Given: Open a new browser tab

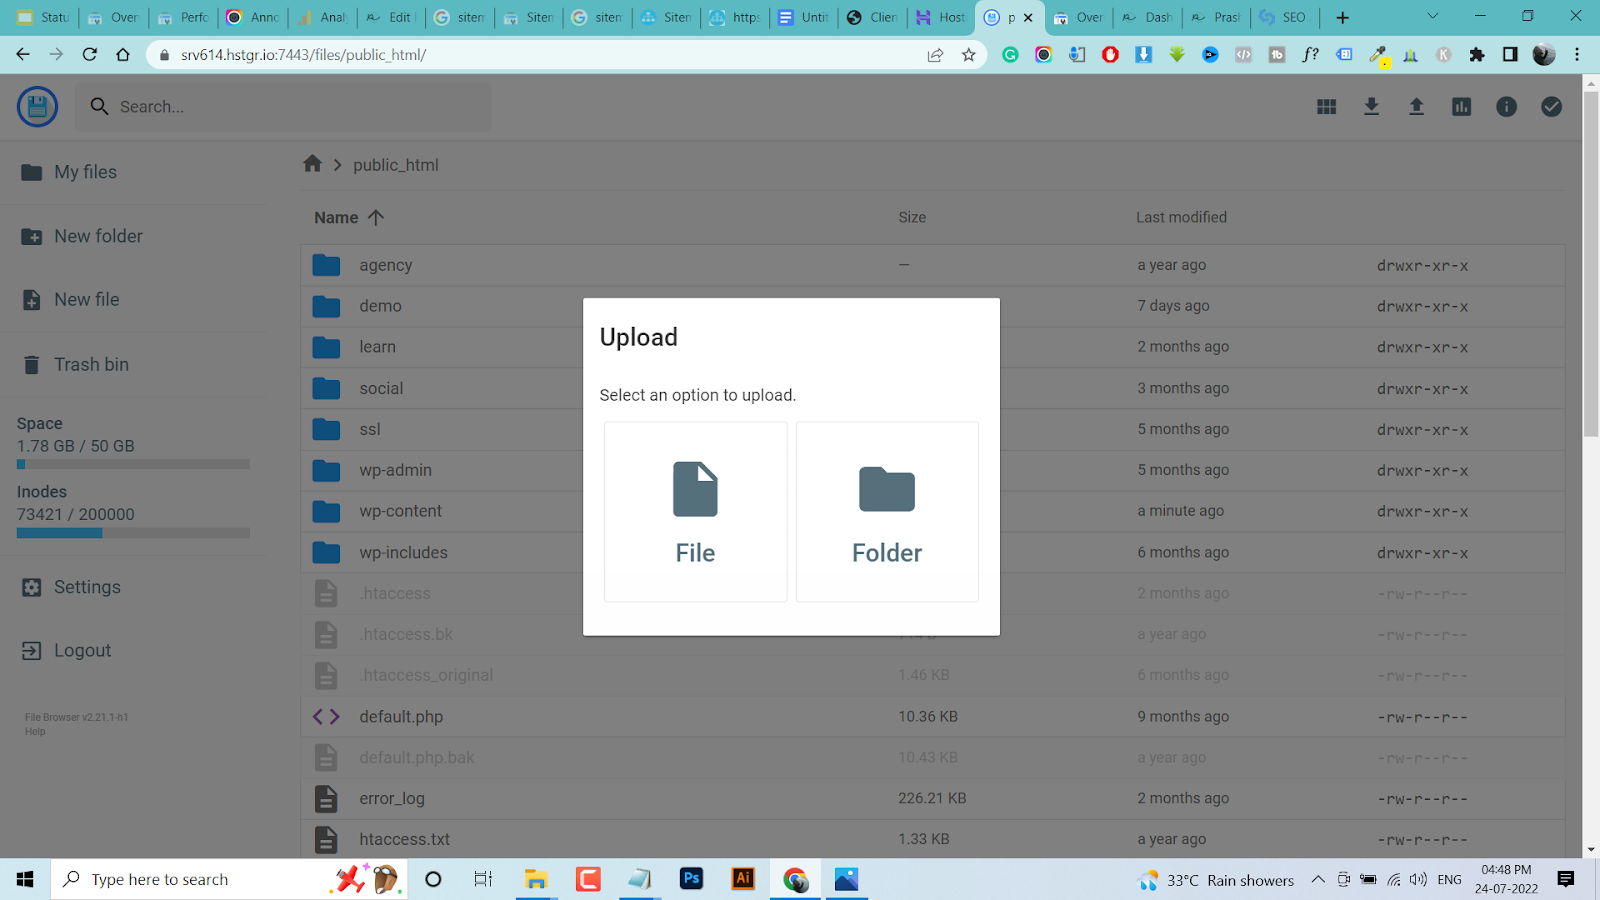Looking at the screenshot, I should 1342,17.
